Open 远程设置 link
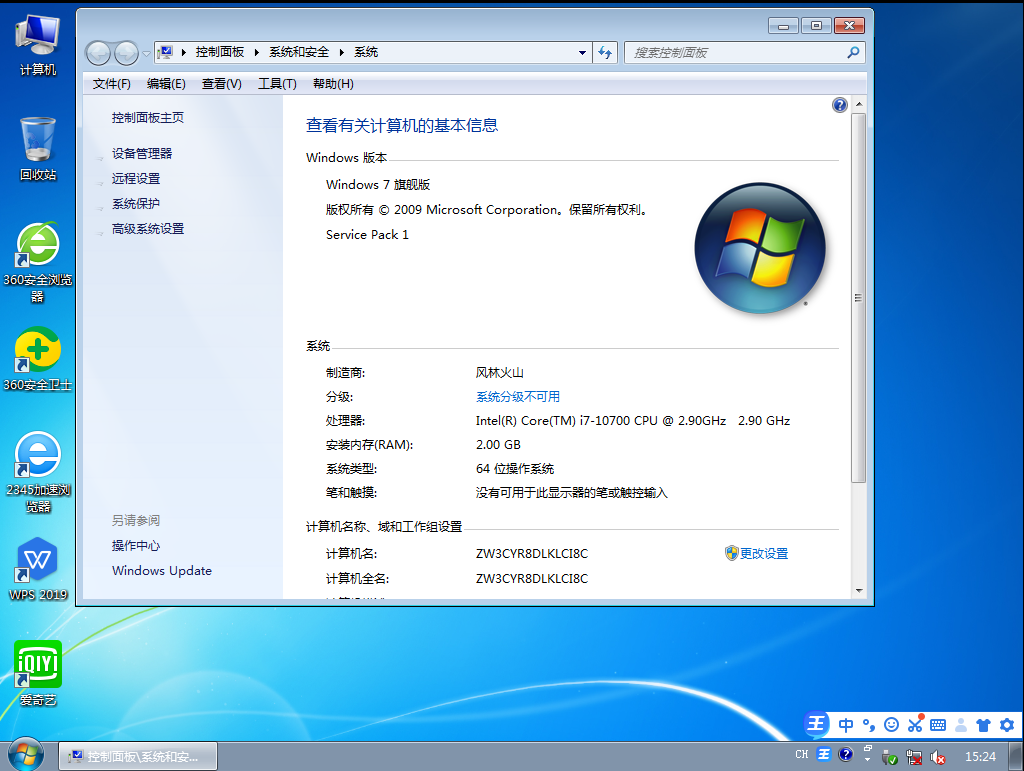The width and height of the screenshot is (1024, 771). click(136, 179)
